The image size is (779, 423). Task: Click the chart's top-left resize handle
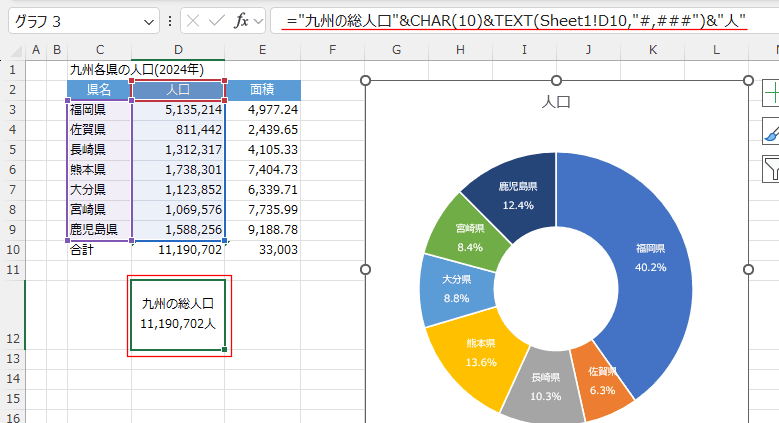(x=365, y=81)
